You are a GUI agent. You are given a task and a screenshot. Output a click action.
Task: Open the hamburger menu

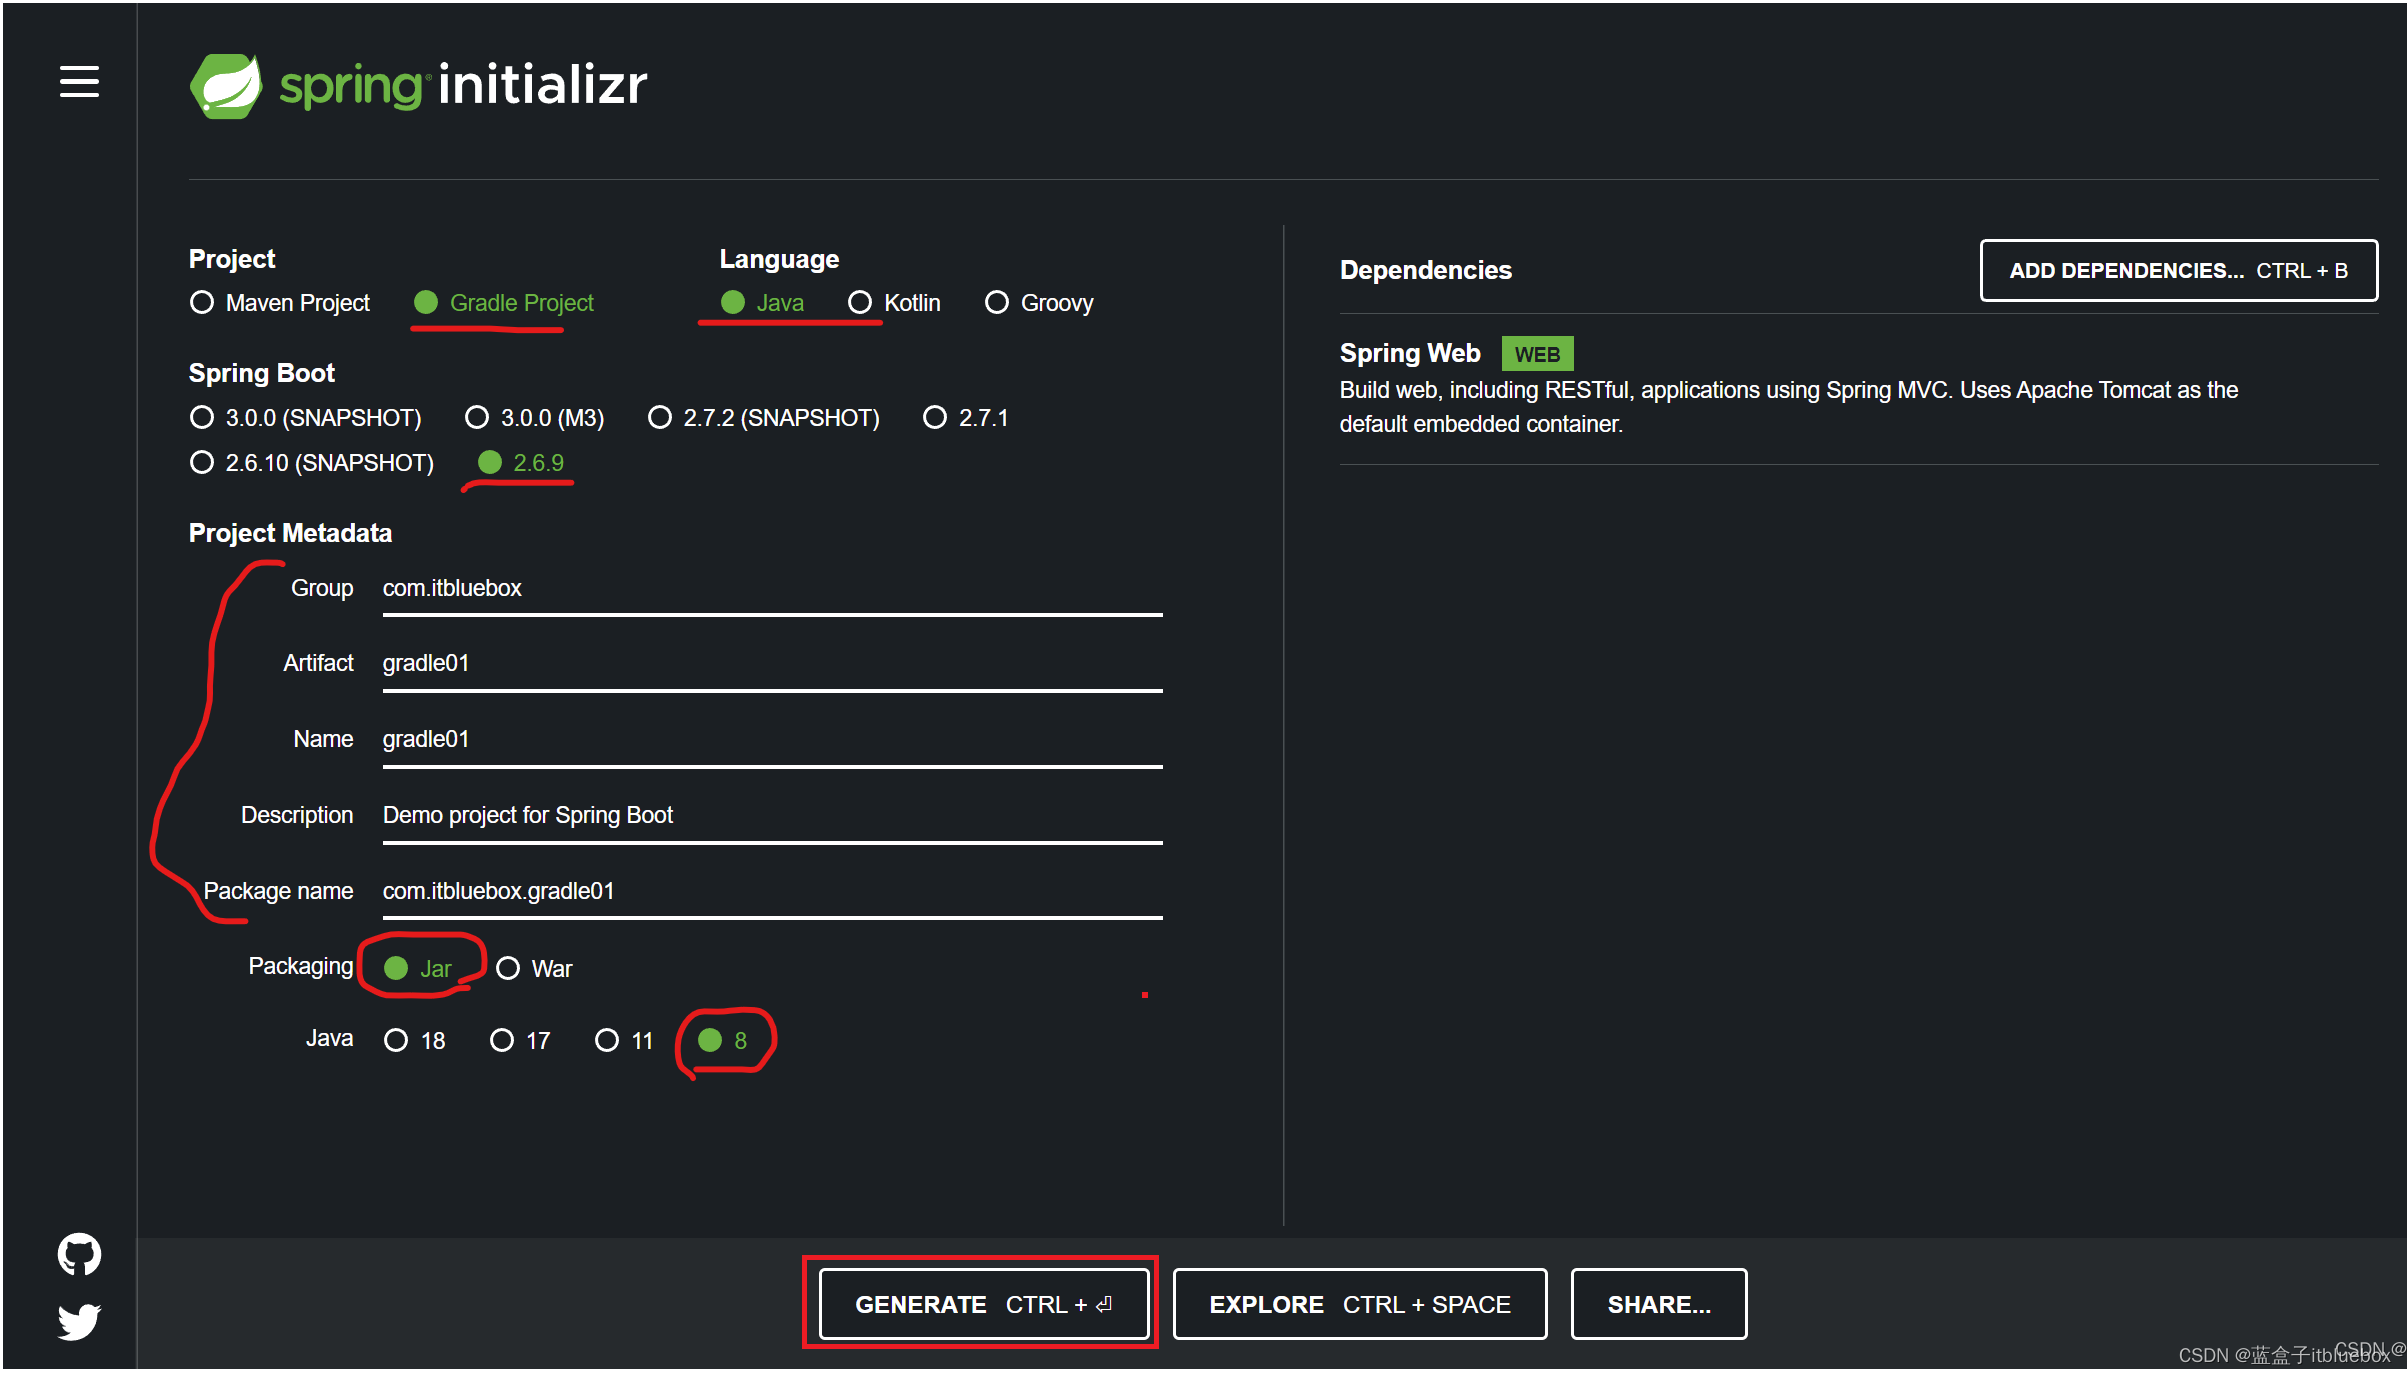79,82
